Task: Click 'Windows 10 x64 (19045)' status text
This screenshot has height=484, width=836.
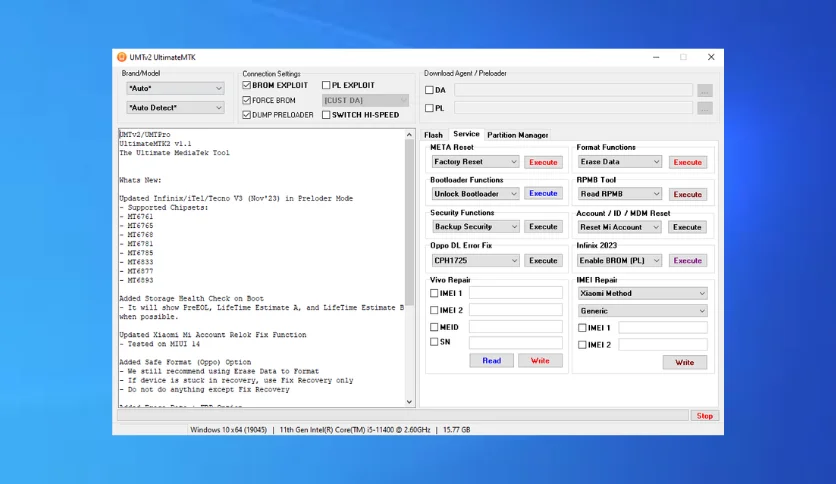Action: coord(228,430)
